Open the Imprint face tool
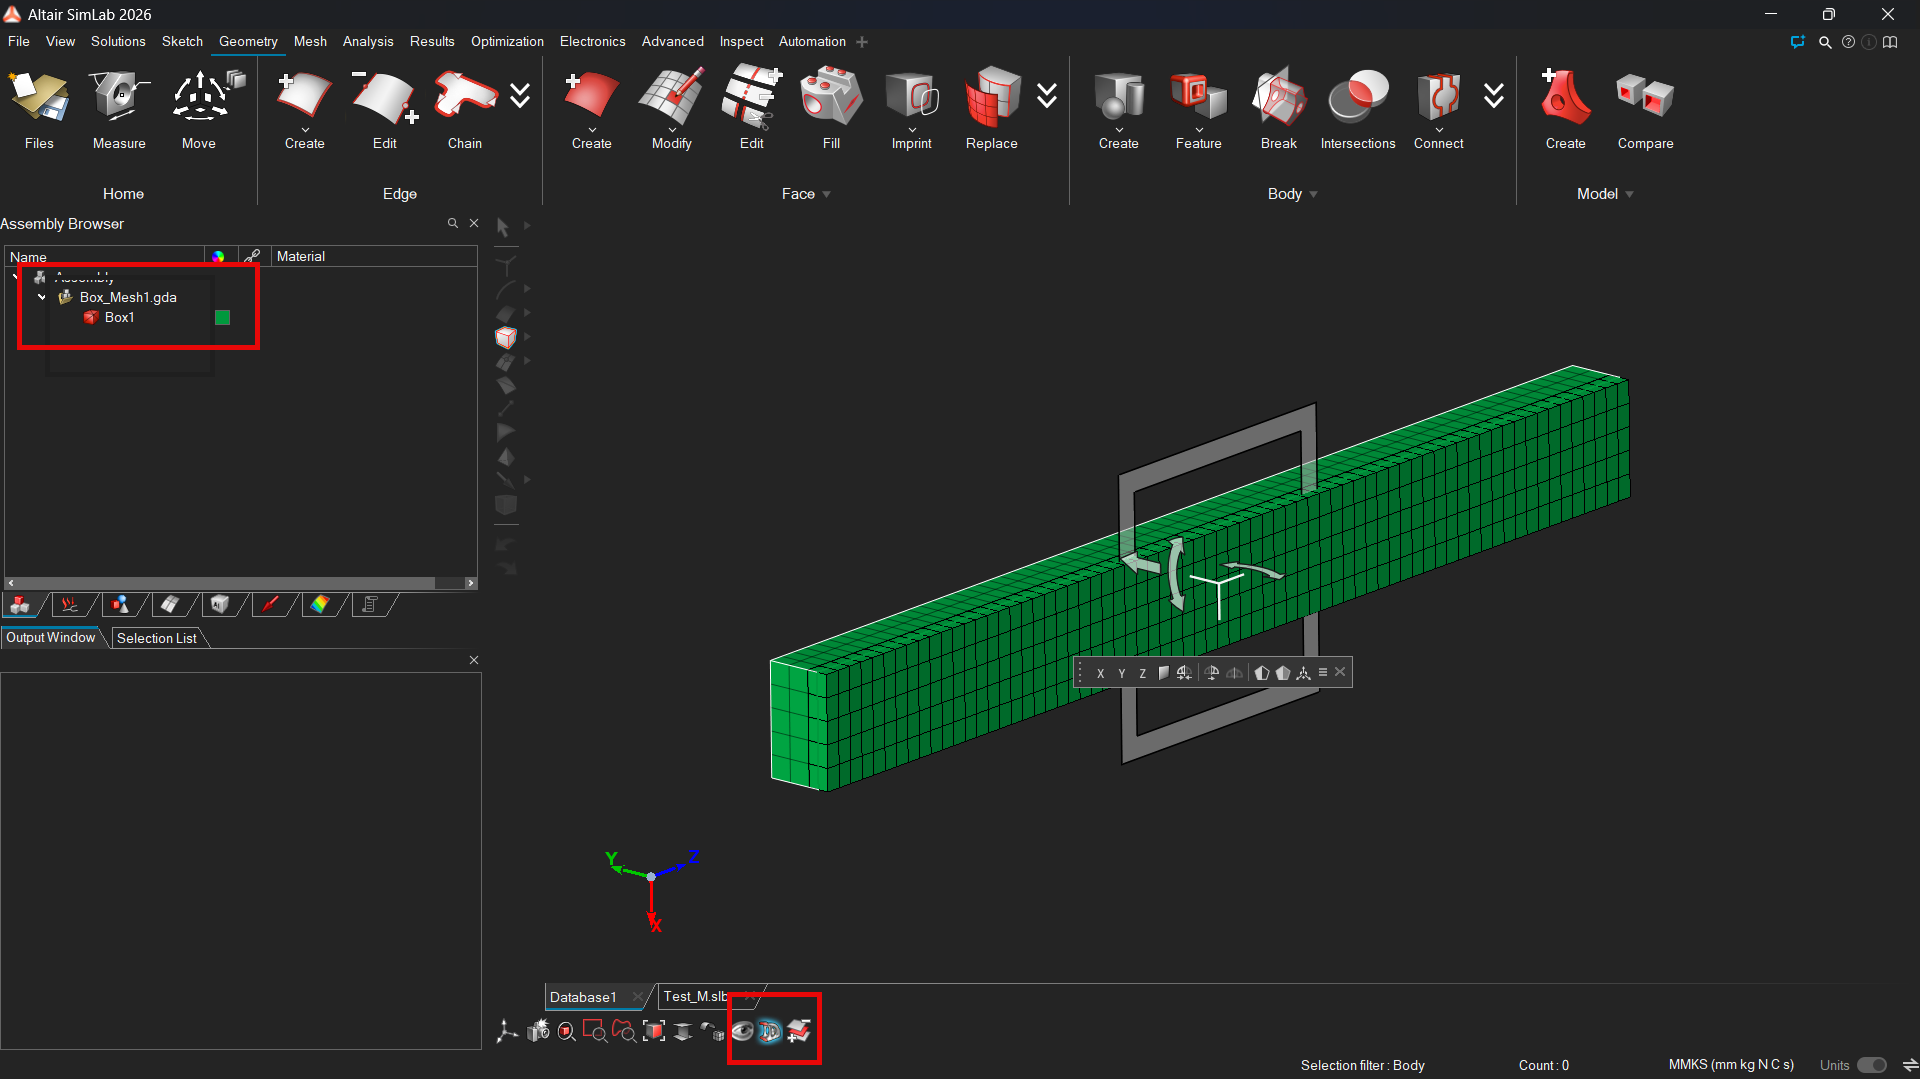Image resolution: width=1920 pixels, height=1079 pixels. [911, 110]
